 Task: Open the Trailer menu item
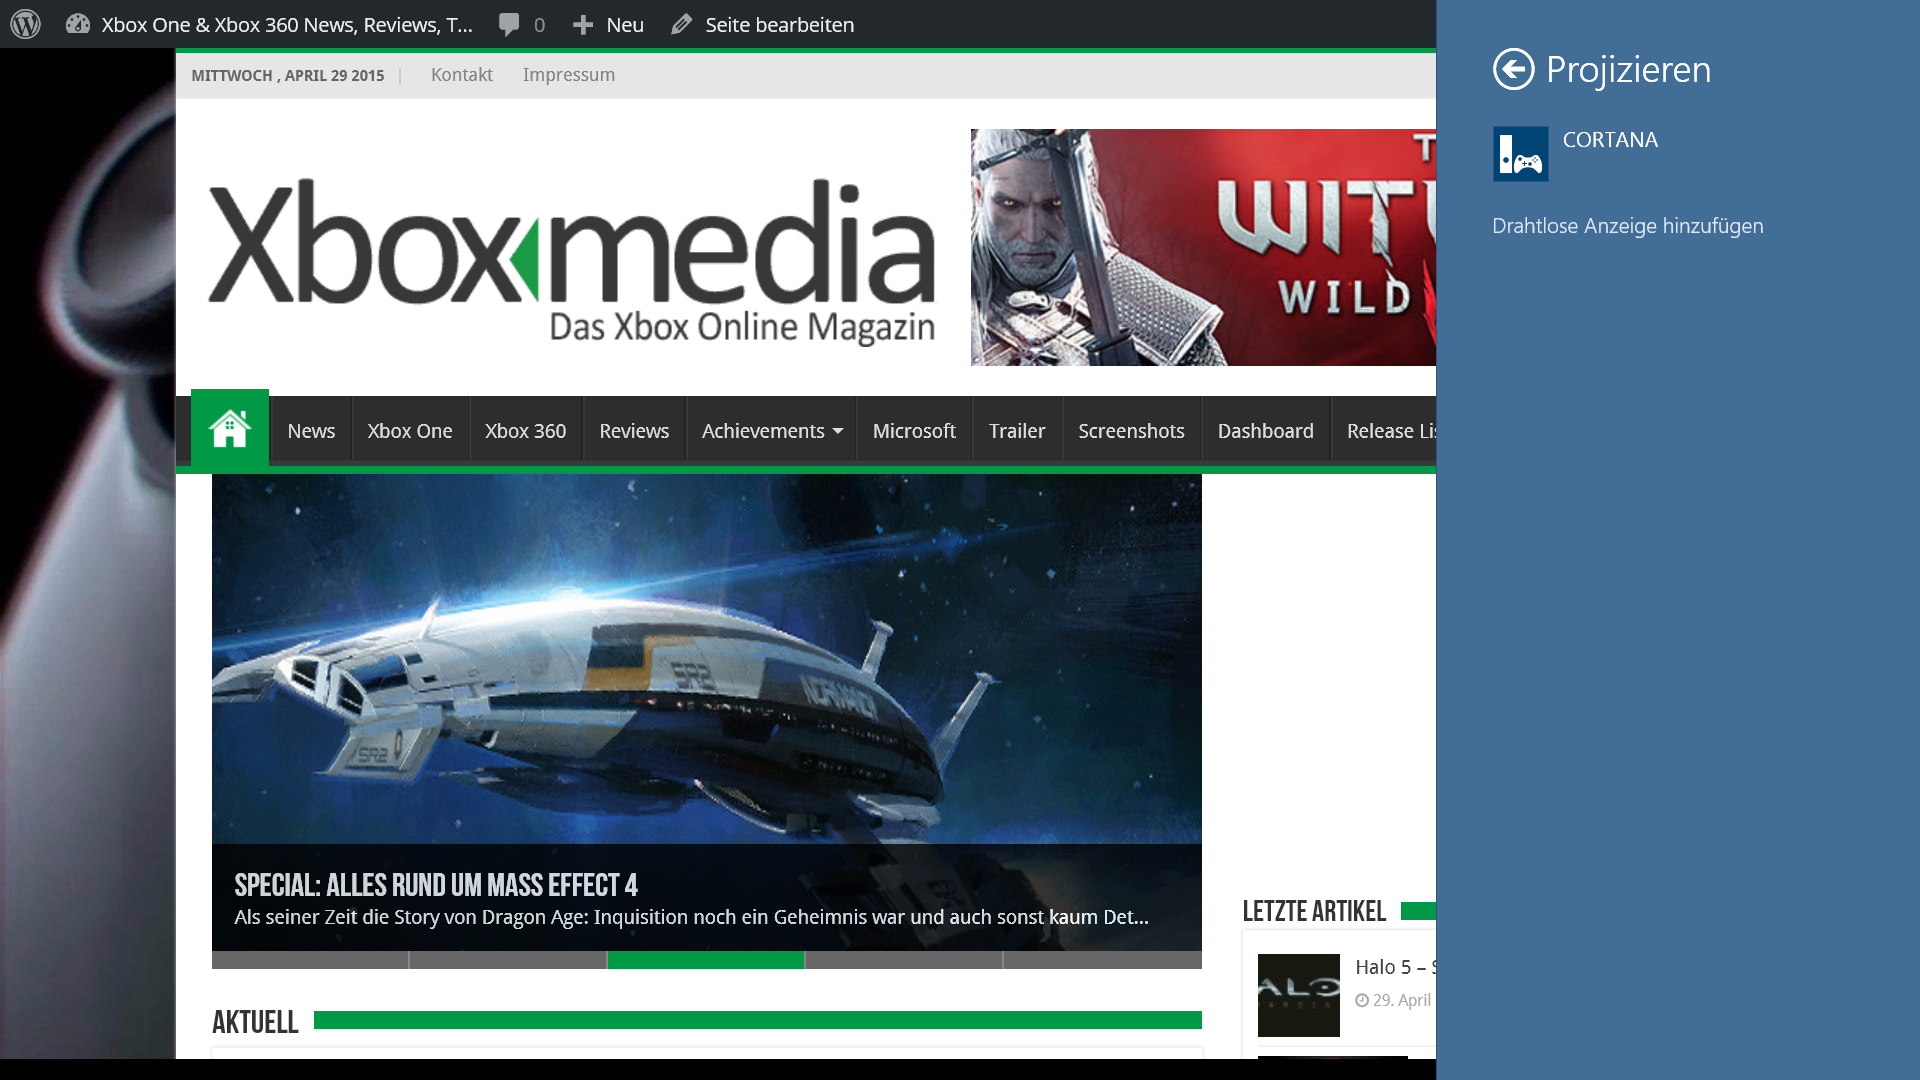pos(1017,431)
